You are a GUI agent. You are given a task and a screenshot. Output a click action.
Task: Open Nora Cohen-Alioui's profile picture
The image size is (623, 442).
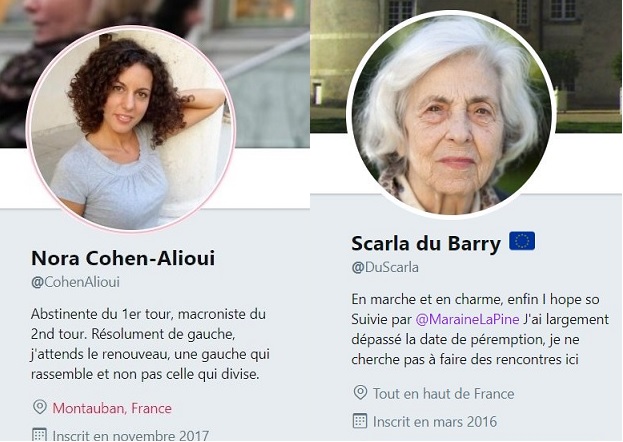[131, 129]
